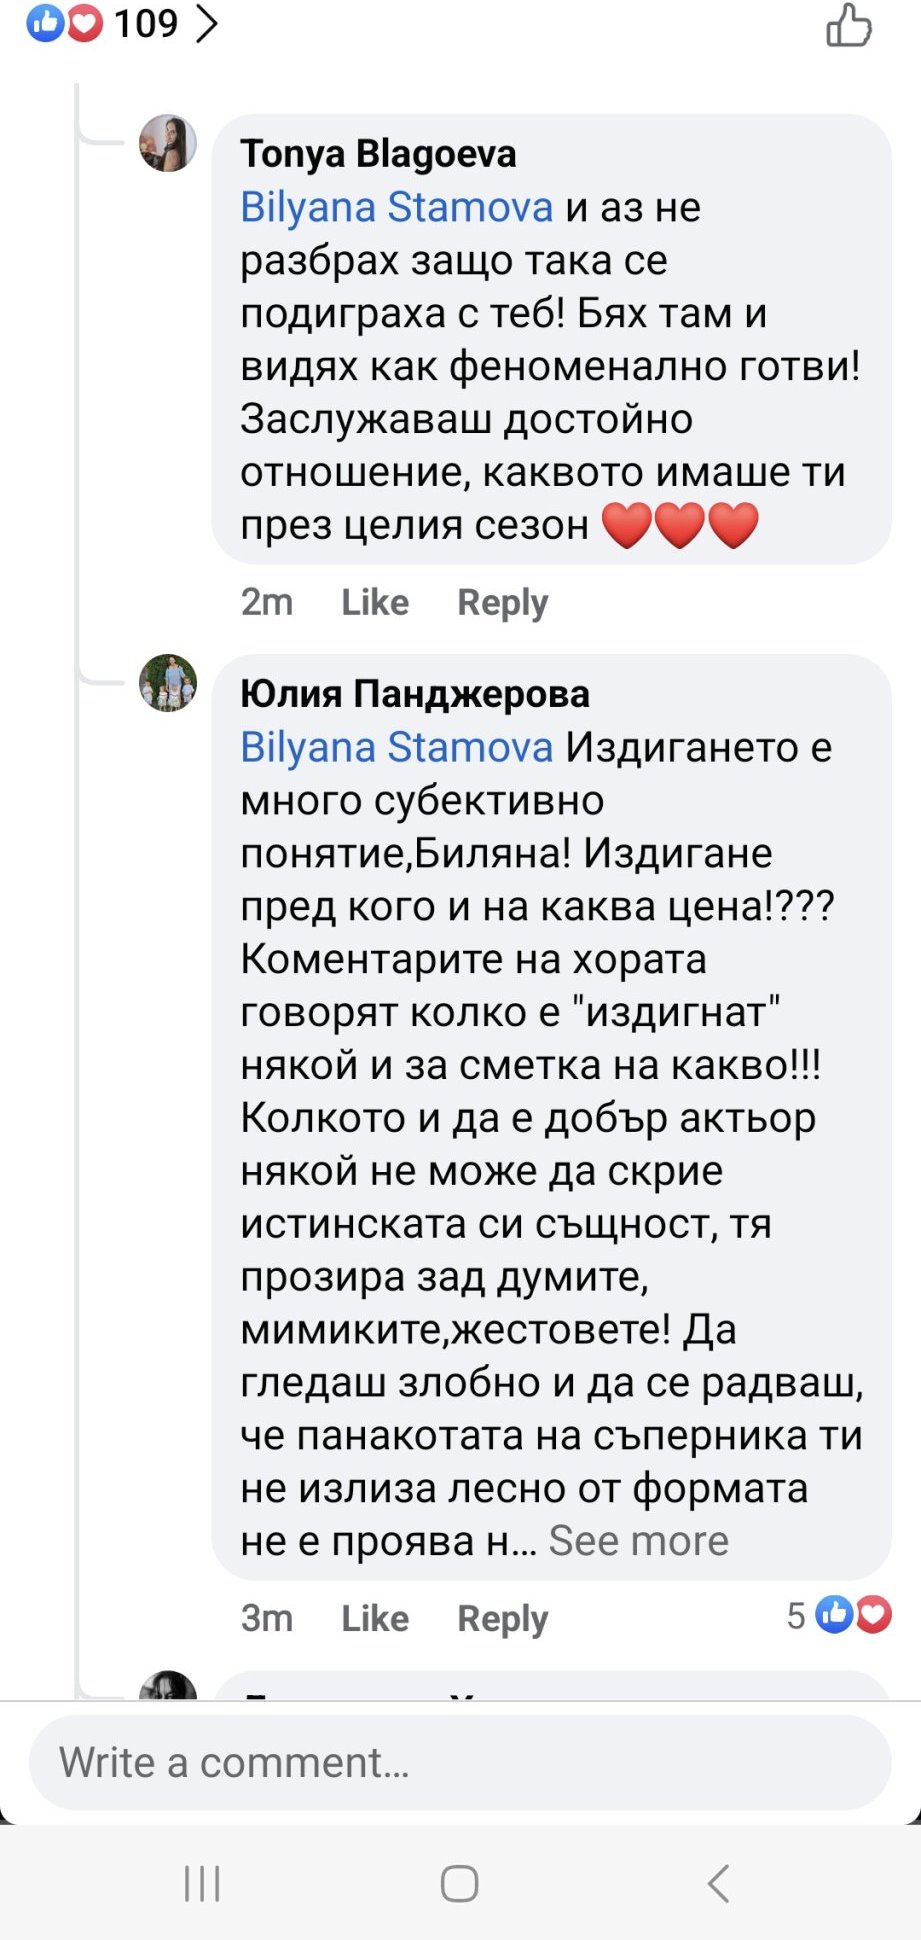Viewport: 921px width, 1940px height.
Task: Open Юлия Панджерова's profile picture
Action: click(168, 683)
